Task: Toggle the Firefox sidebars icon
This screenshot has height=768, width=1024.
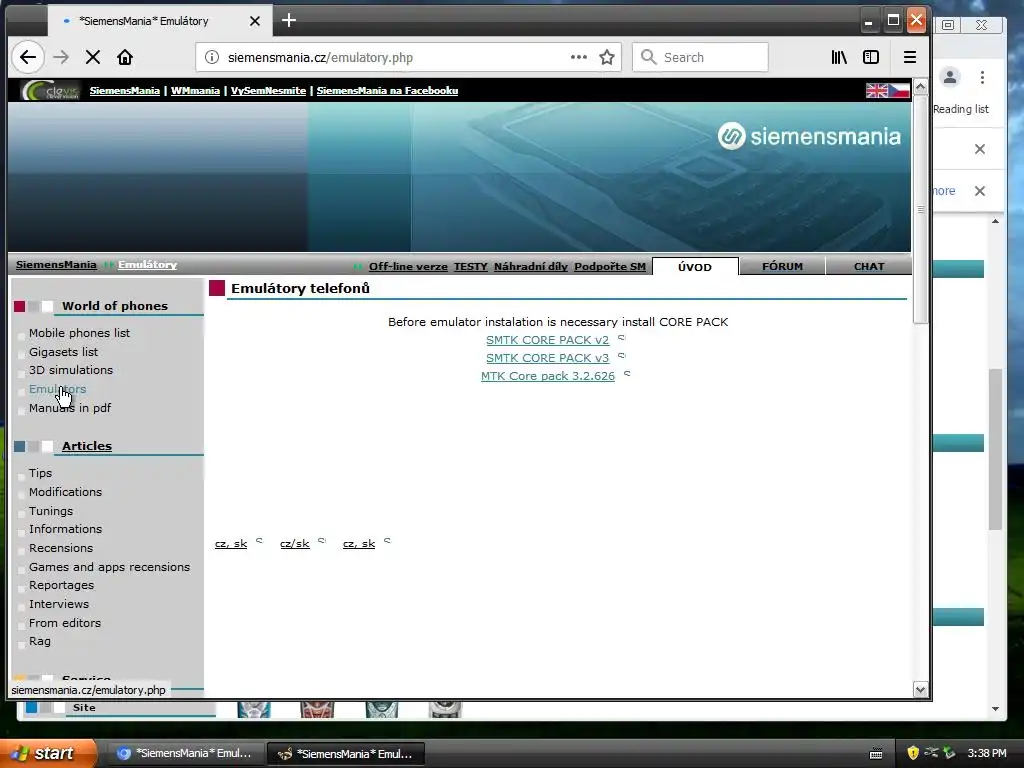Action: click(871, 57)
